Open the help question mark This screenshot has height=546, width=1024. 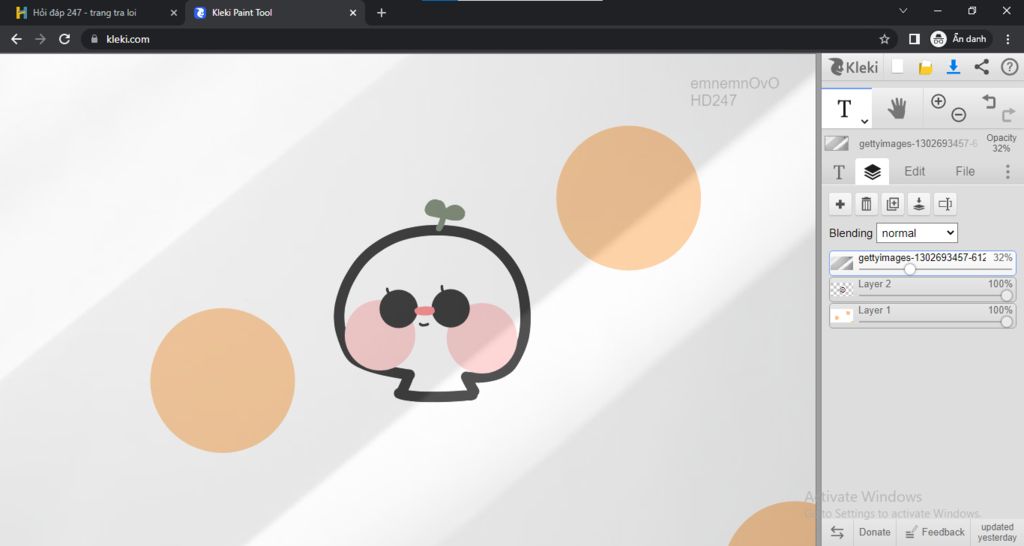[x=1009, y=67]
